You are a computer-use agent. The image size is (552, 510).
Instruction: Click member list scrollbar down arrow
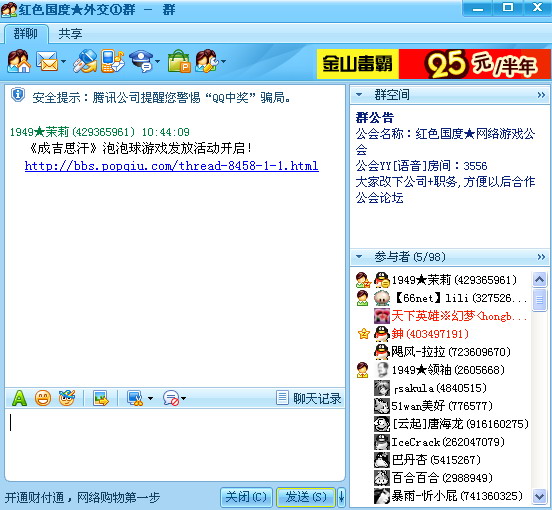pos(539,497)
